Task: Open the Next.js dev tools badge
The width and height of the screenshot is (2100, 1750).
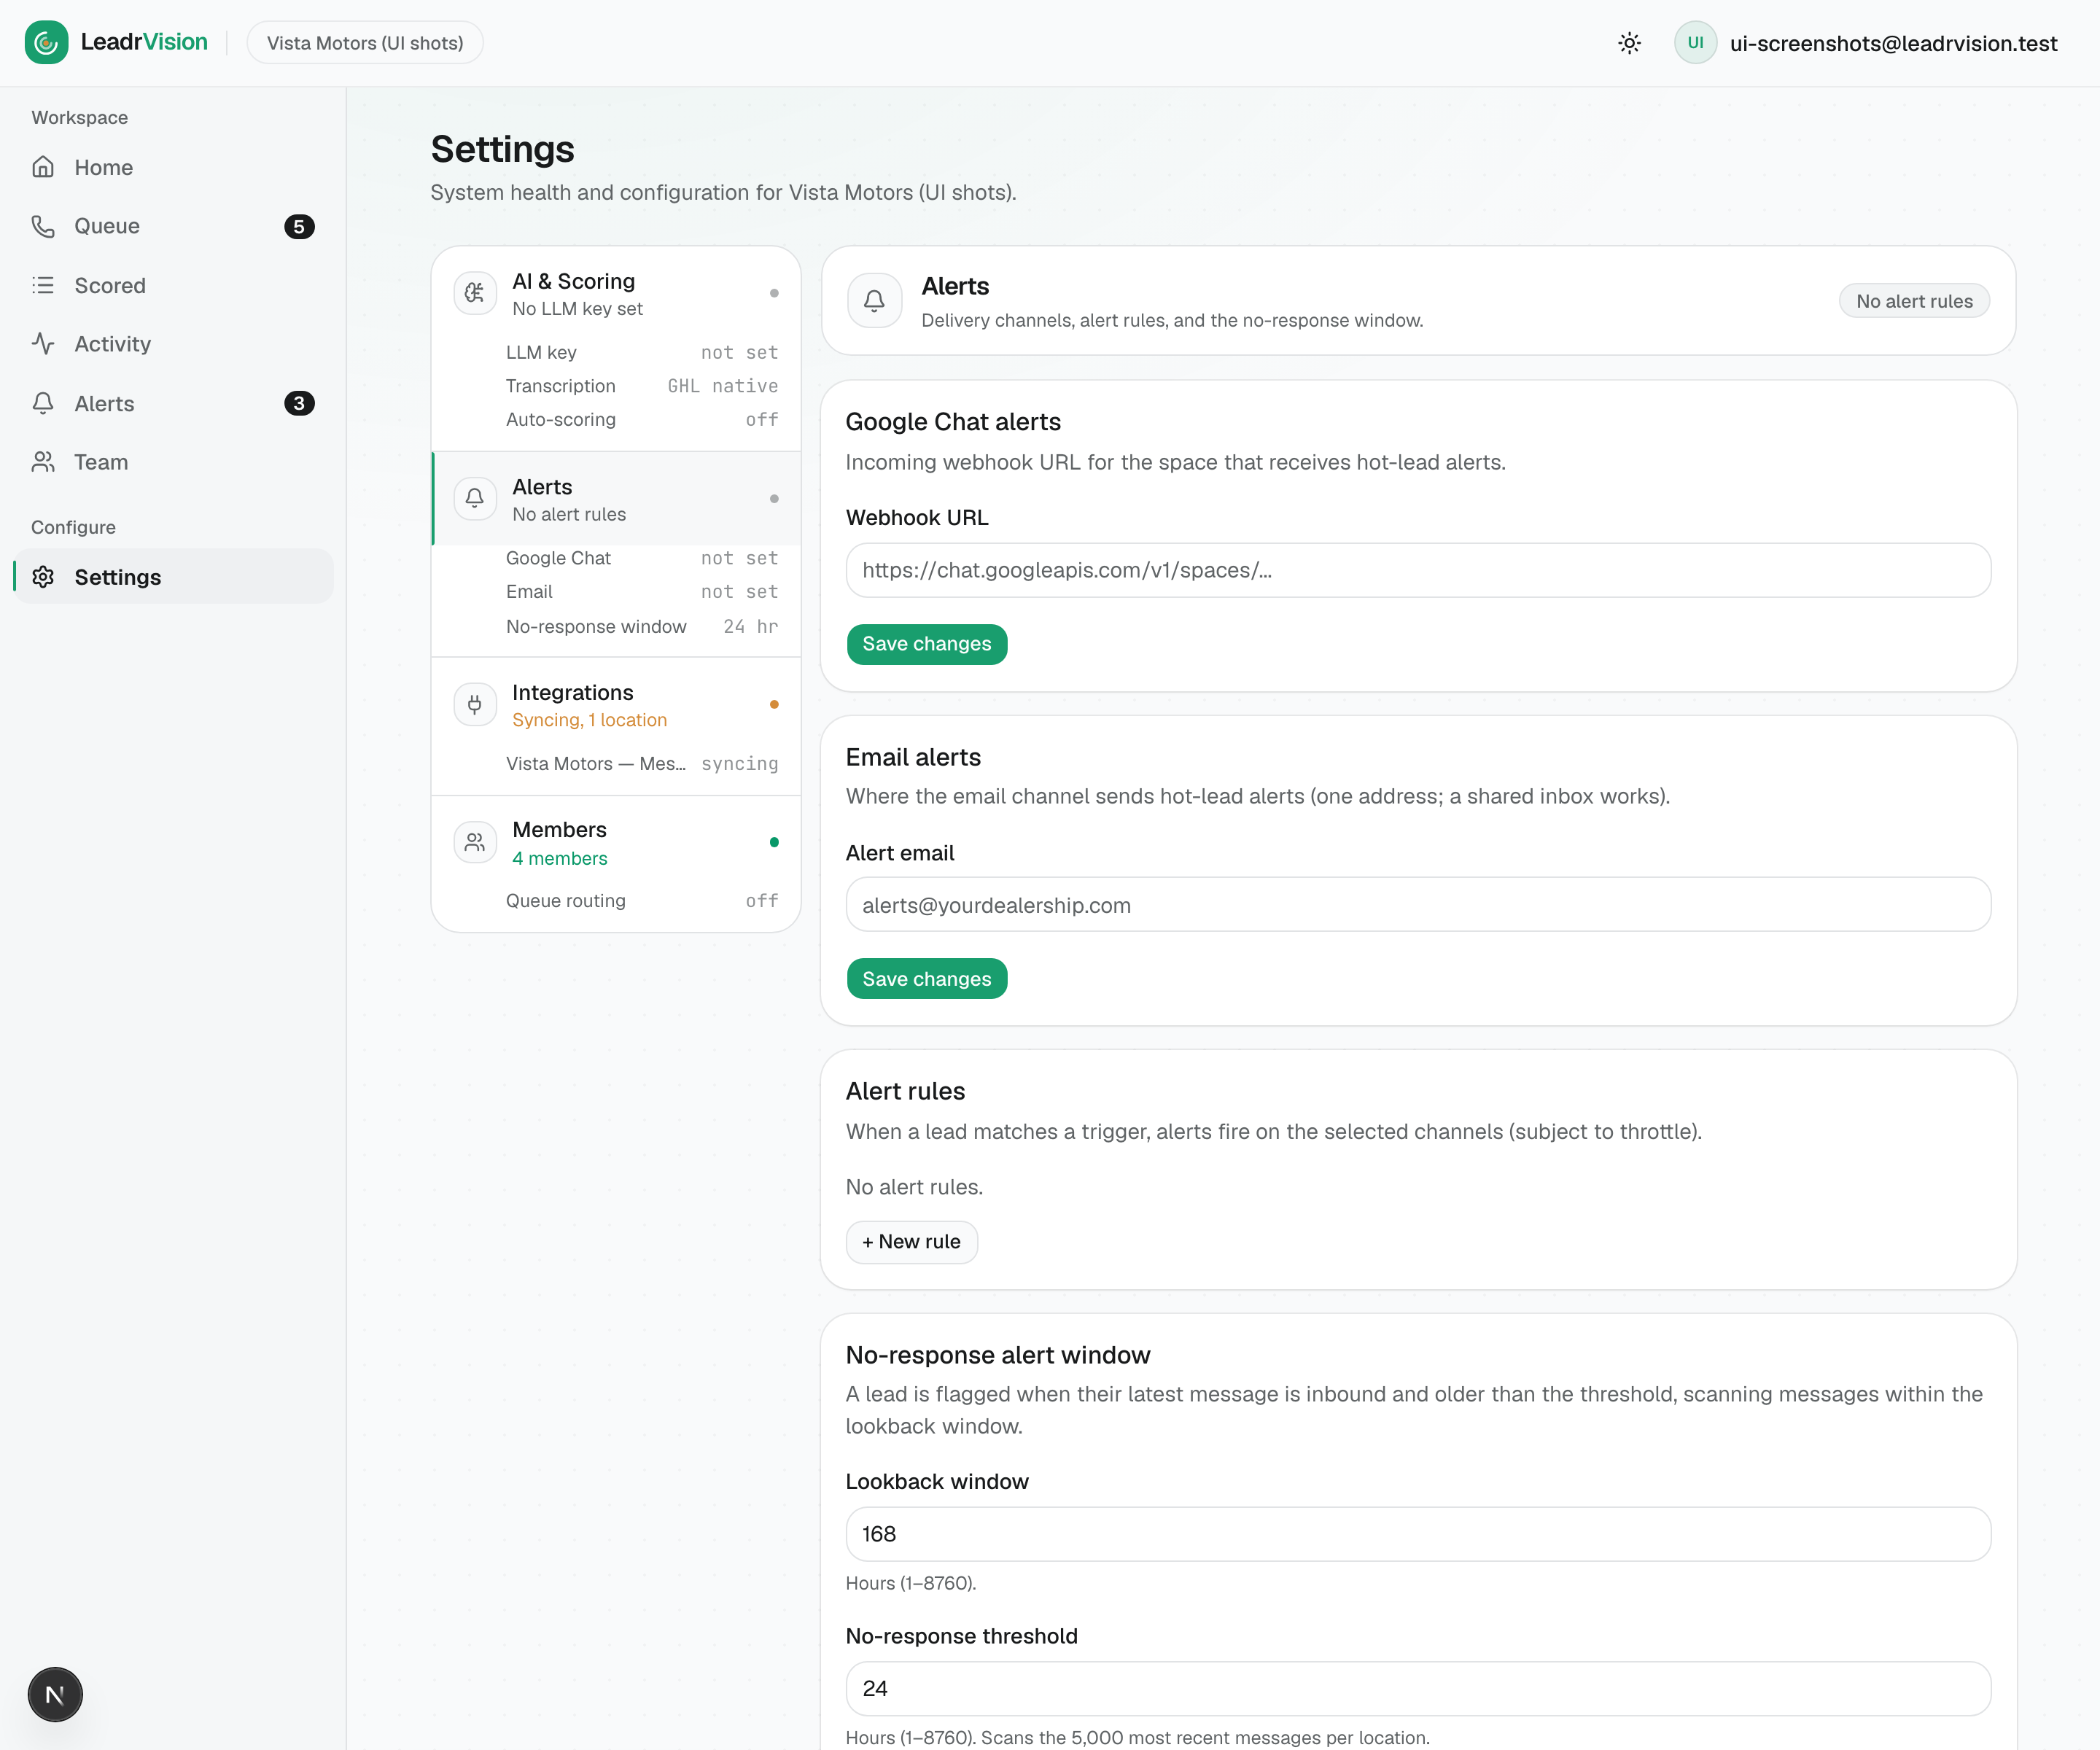Action: [x=55, y=1694]
